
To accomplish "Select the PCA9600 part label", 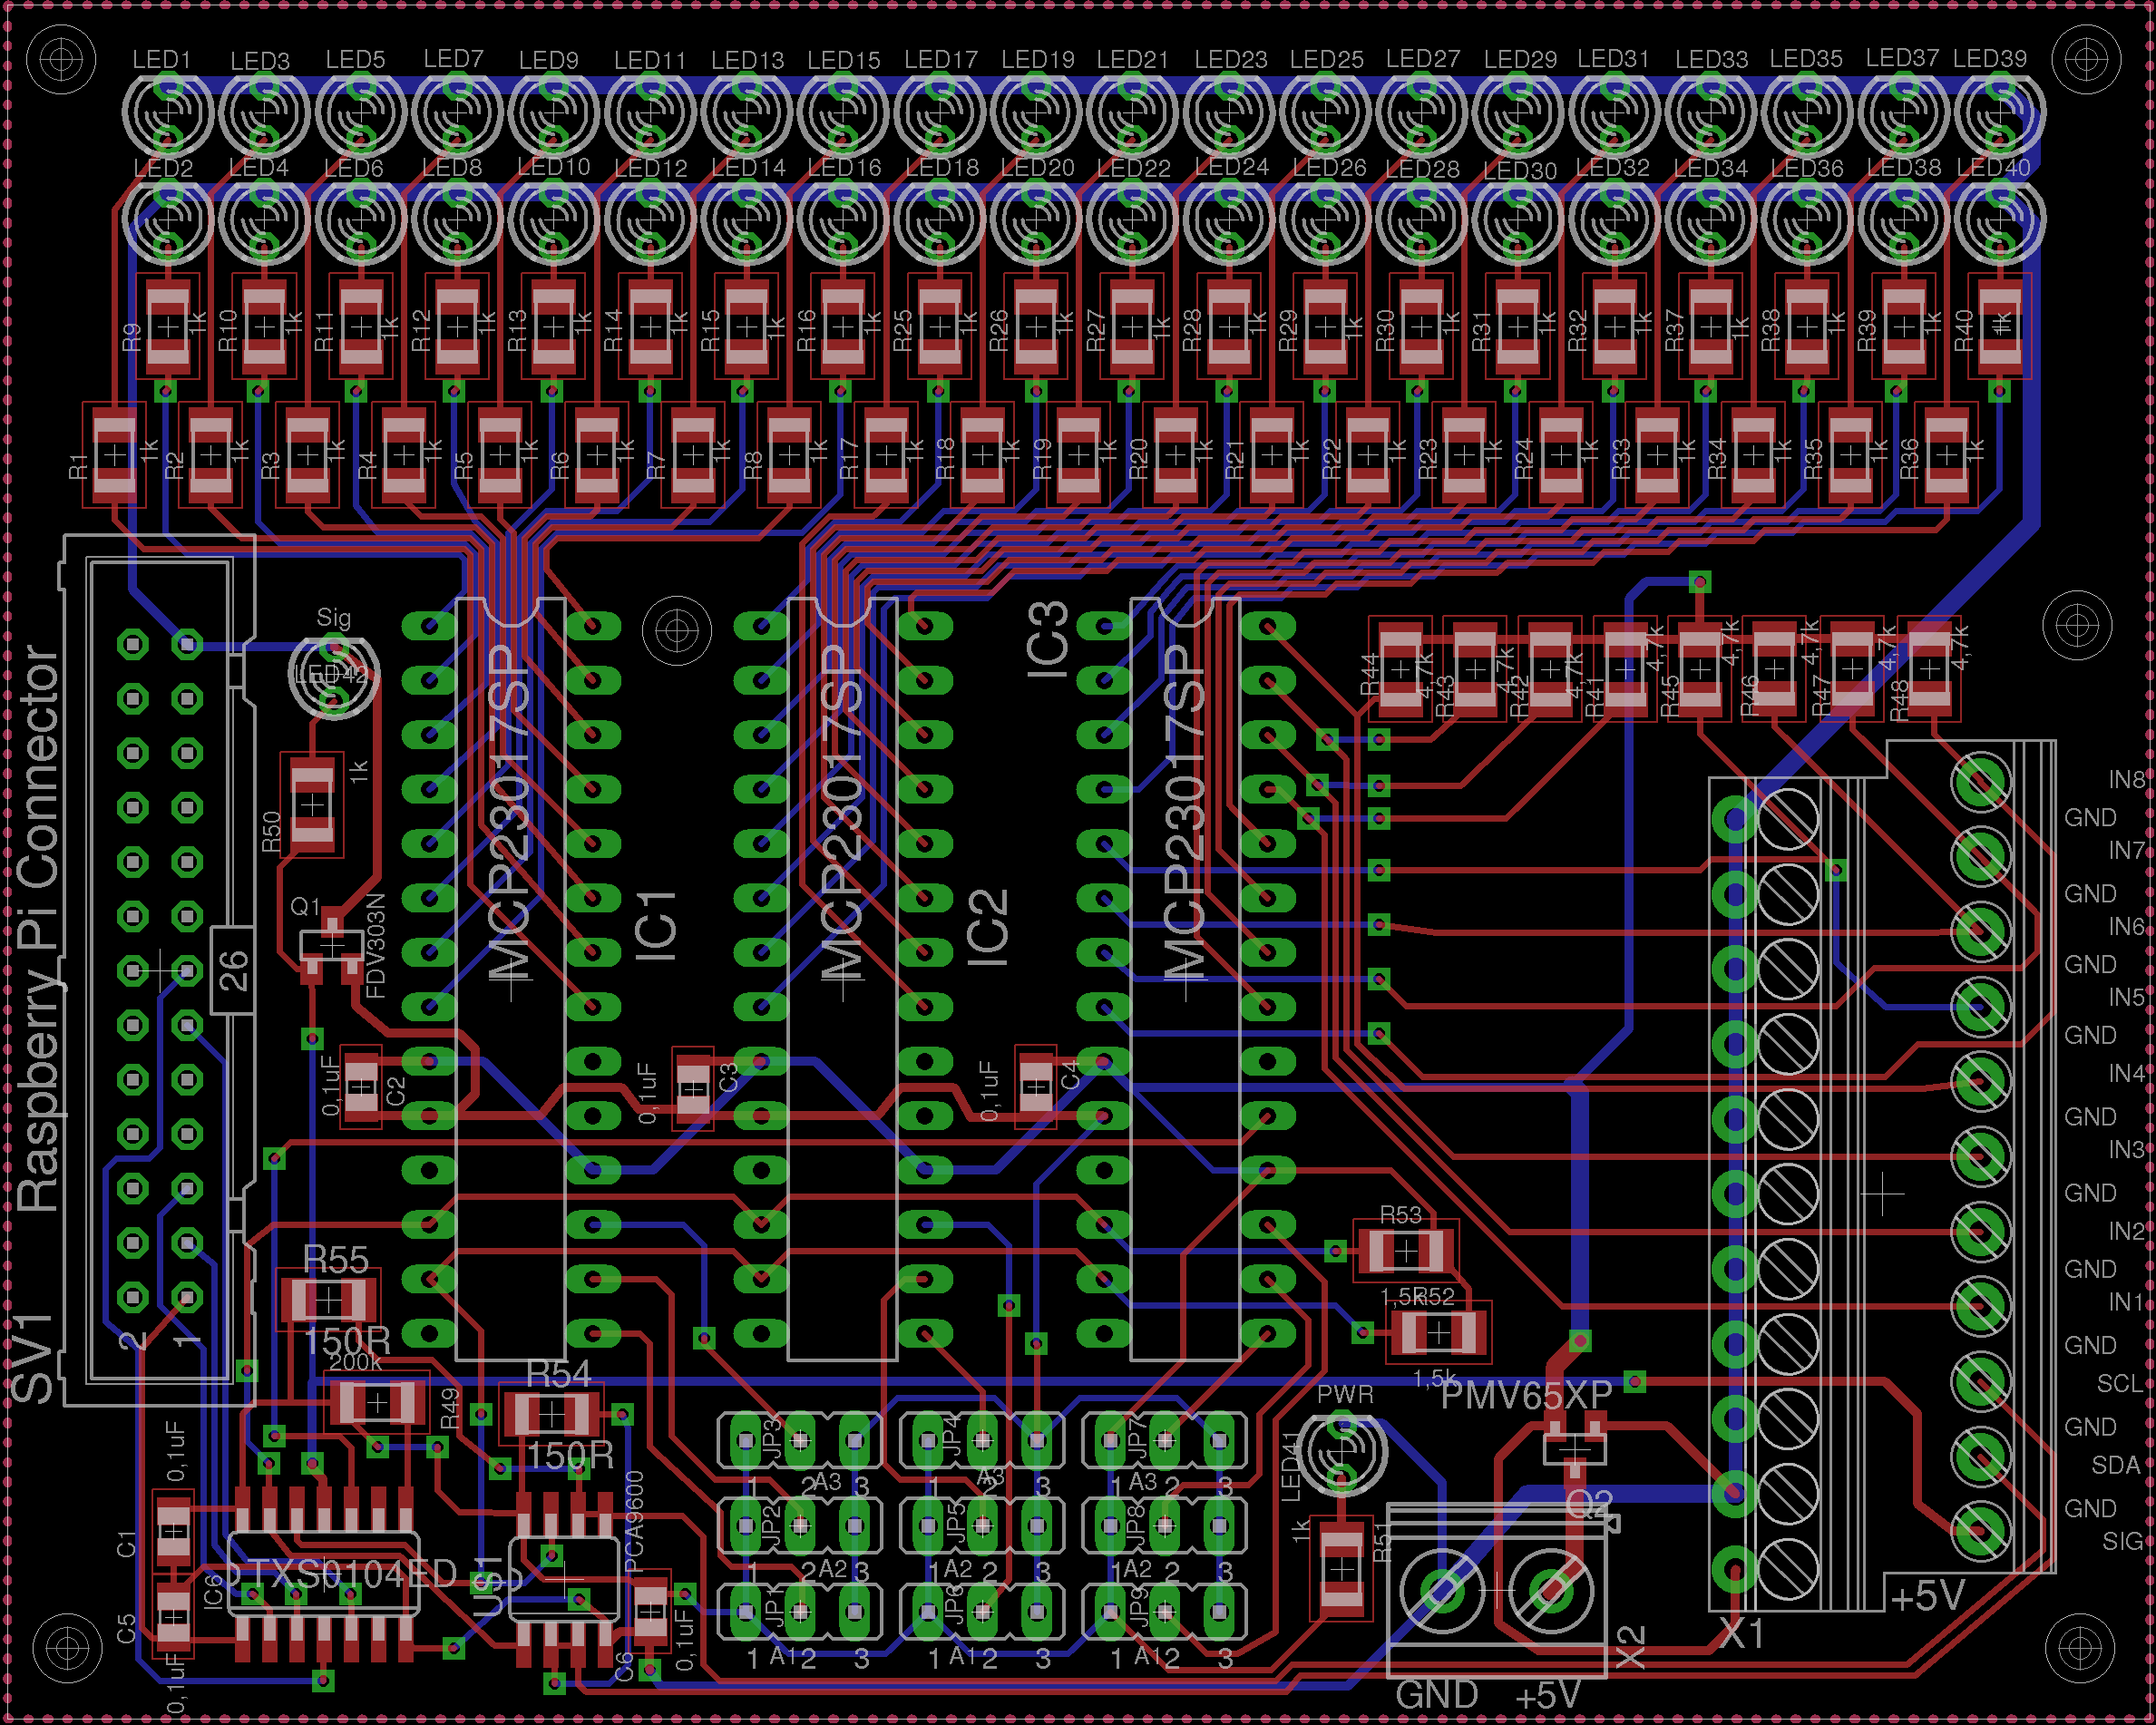I will (x=634, y=1524).
